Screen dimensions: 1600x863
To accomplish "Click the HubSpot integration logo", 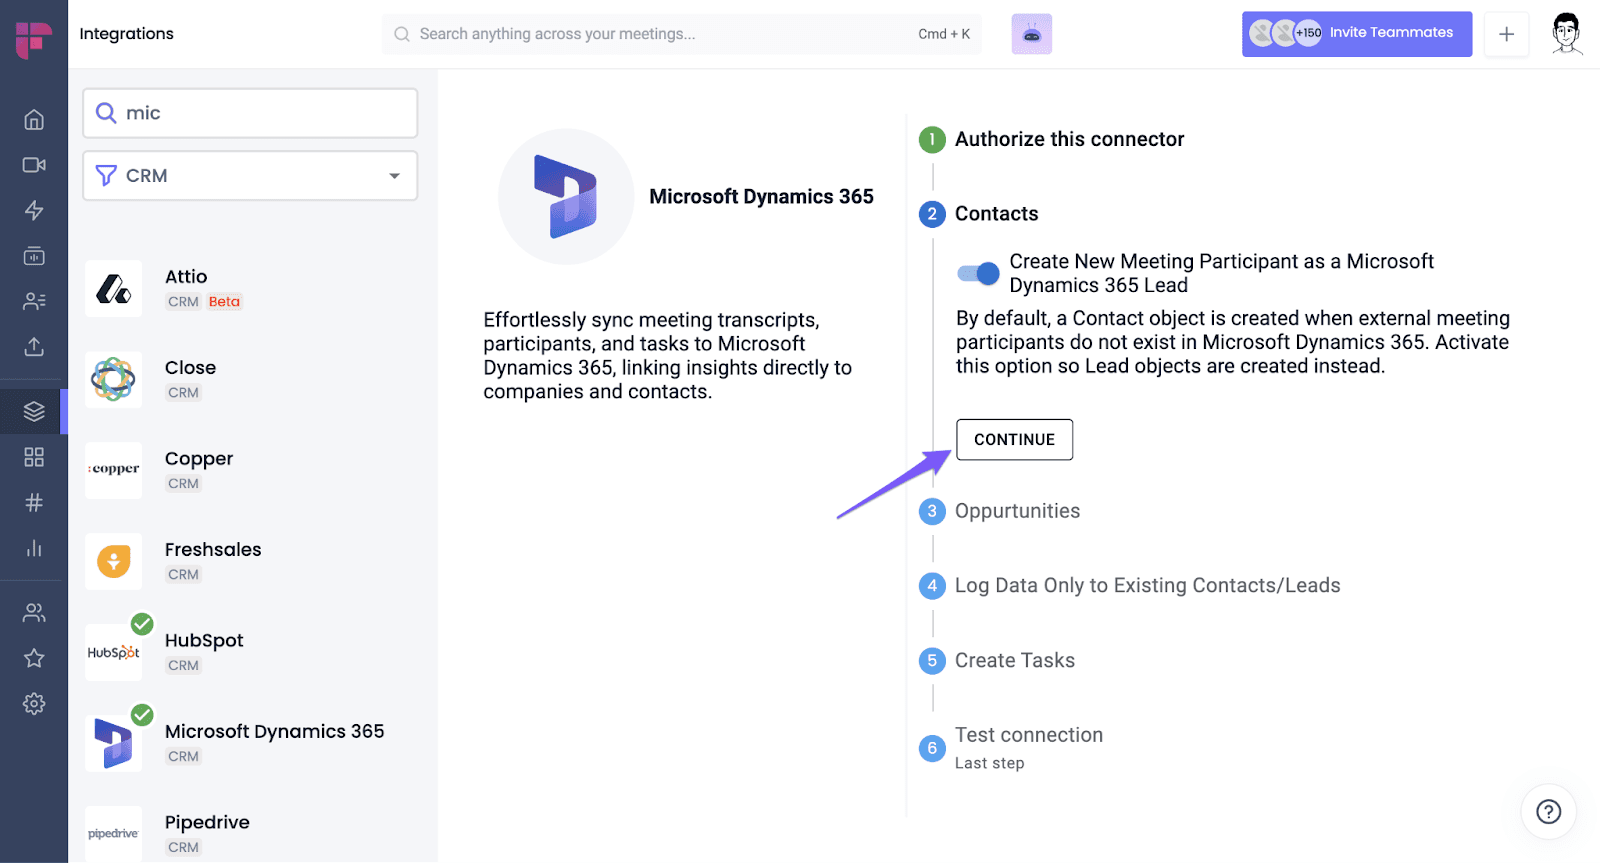I will [x=114, y=652].
